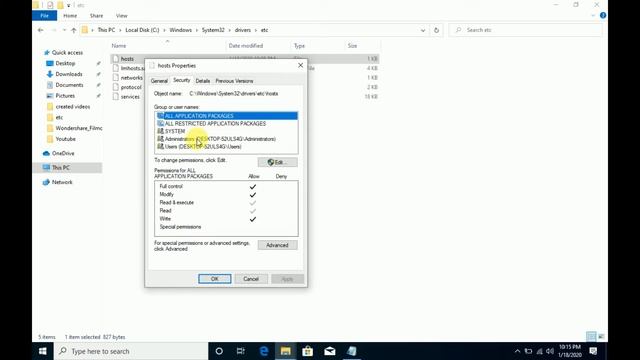
Task: Open recent locations dropdown arrow
Action: [x=64, y=30]
